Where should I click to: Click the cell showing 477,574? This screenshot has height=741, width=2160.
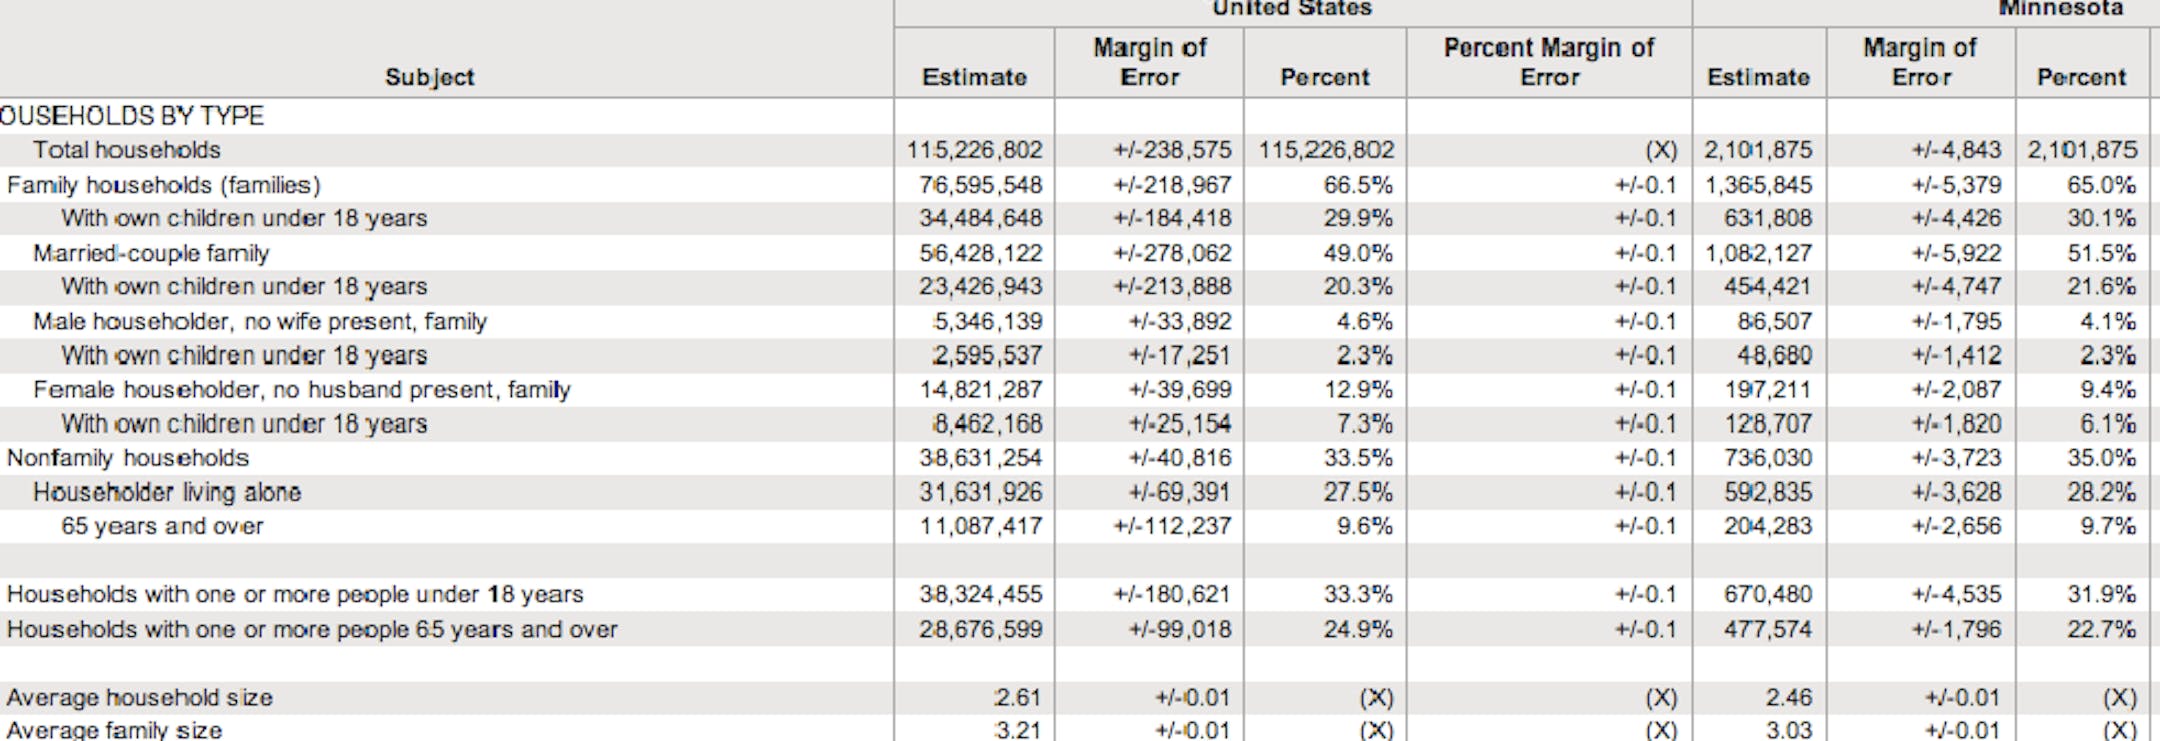point(1767,629)
